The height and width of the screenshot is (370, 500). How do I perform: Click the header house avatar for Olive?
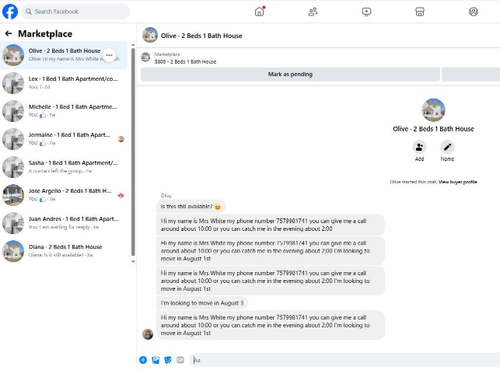[150, 35]
